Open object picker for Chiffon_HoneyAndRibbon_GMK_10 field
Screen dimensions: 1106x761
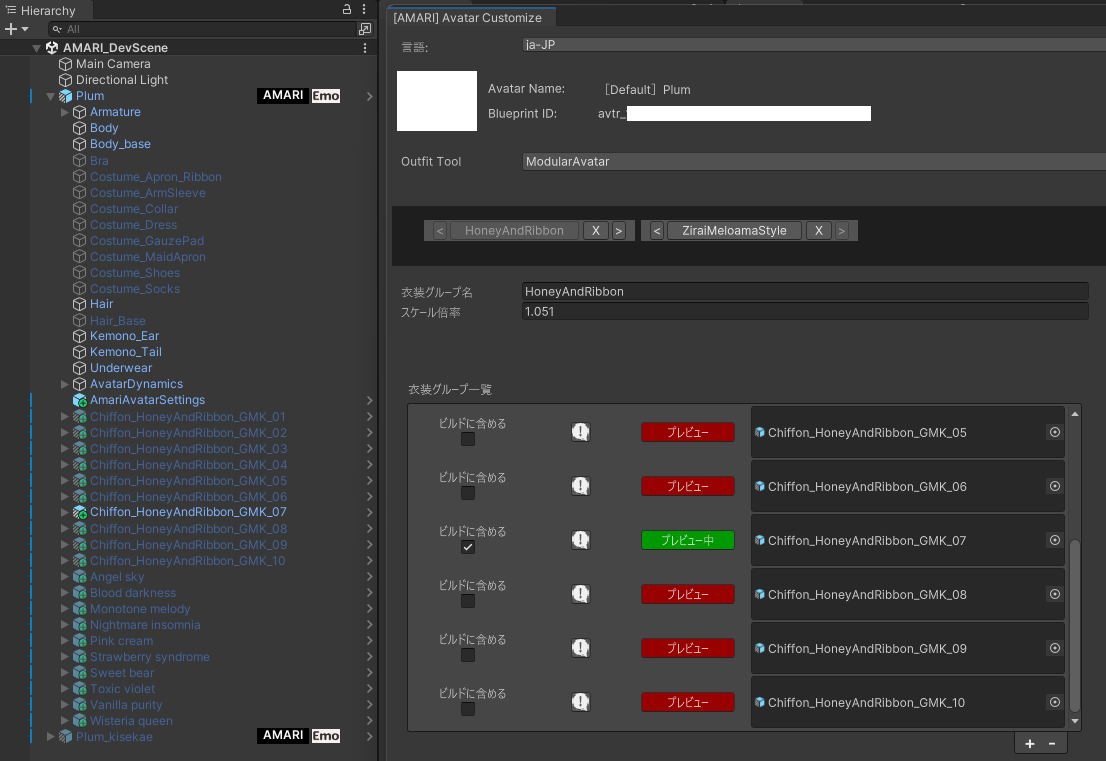click(x=1055, y=702)
